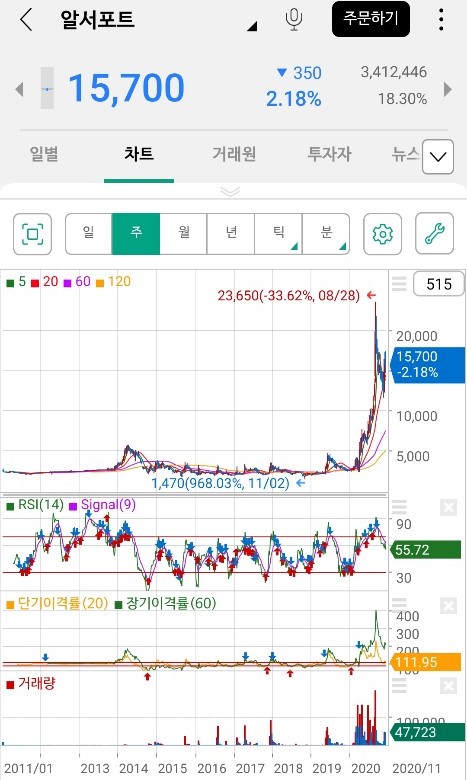Tap the 2.18% change rate
This screenshot has width=467, height=780.
click(293, 99)
